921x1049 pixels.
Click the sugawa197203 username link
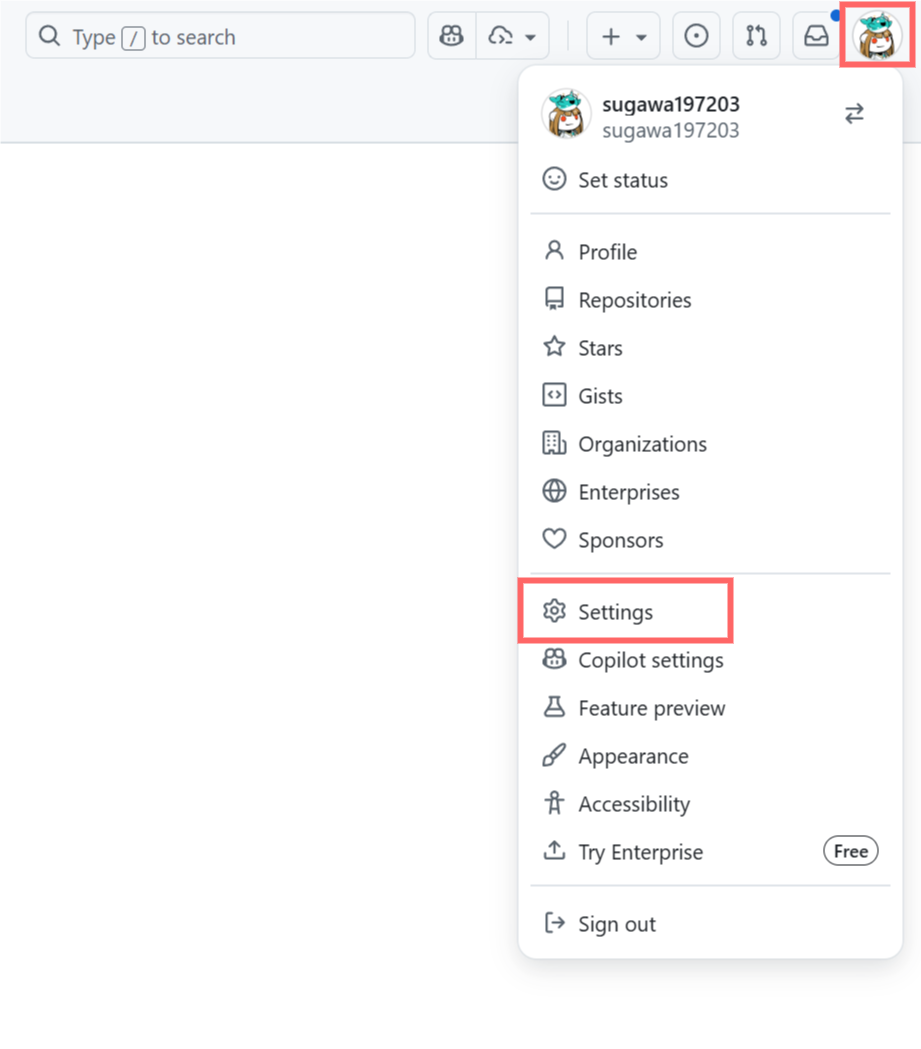click(670, 104)
